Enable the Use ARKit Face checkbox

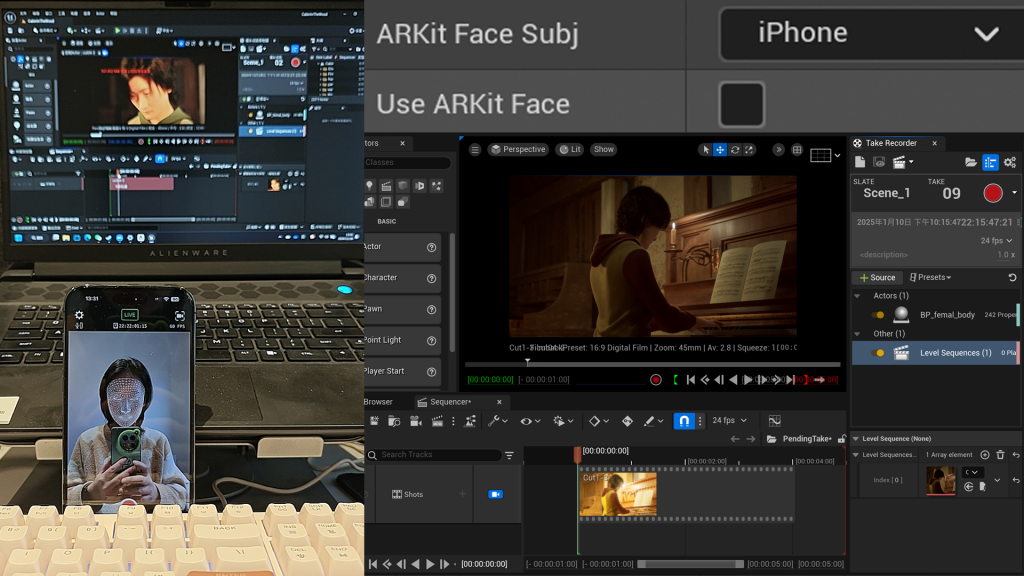[x=741, y=104]
